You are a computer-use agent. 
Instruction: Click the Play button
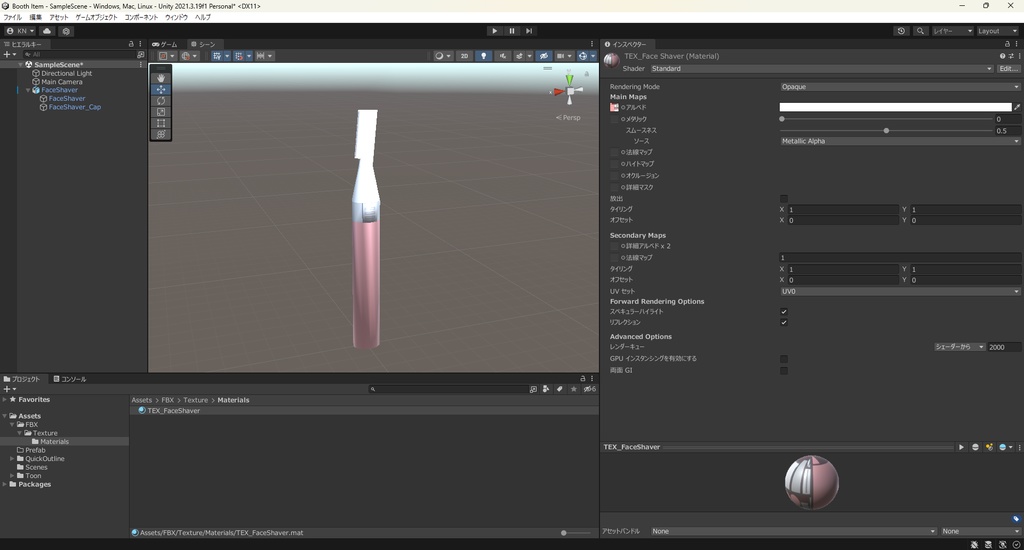pos(494,31)
